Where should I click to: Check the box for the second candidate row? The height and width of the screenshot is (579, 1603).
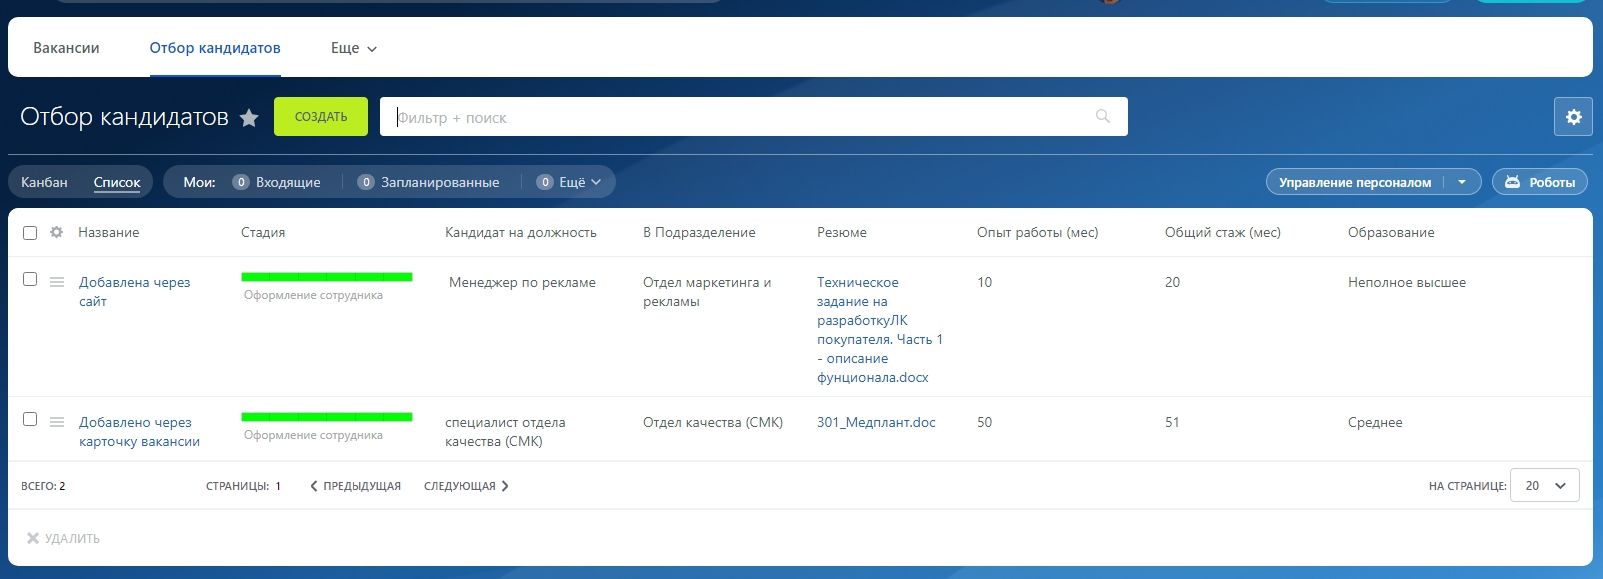(30, 420)
